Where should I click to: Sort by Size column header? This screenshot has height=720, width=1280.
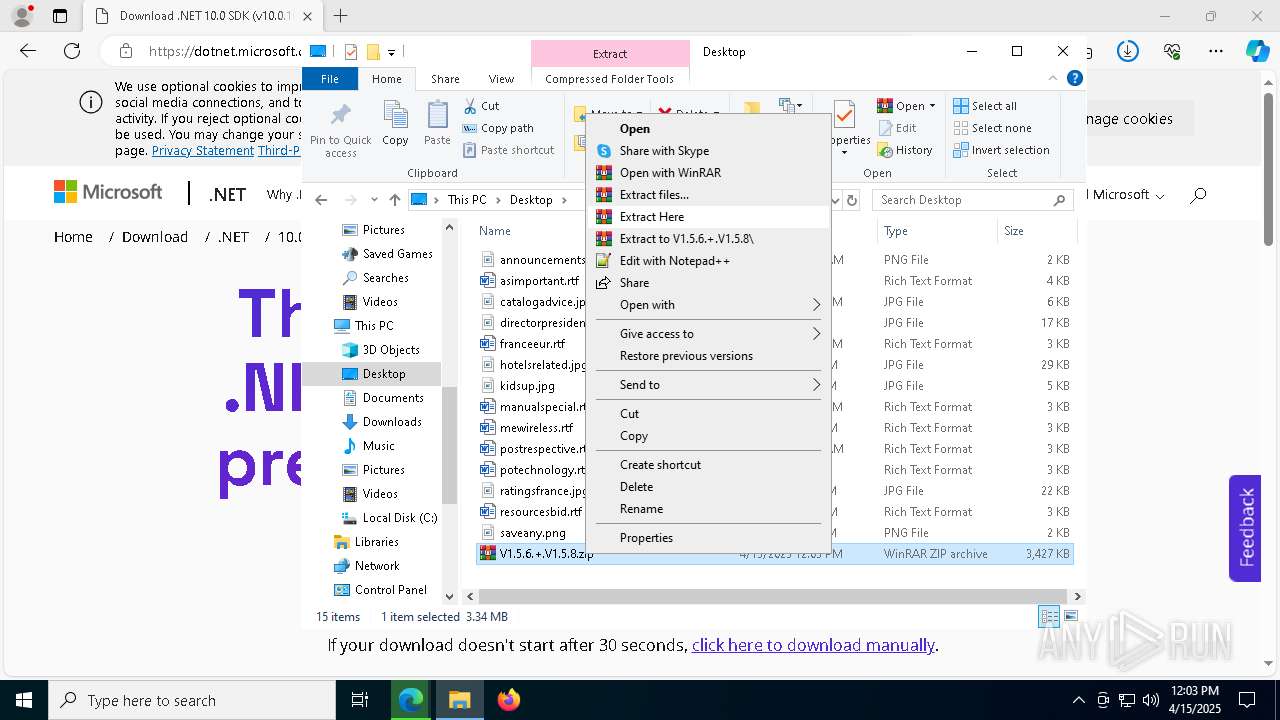(x=1035, y=231)
